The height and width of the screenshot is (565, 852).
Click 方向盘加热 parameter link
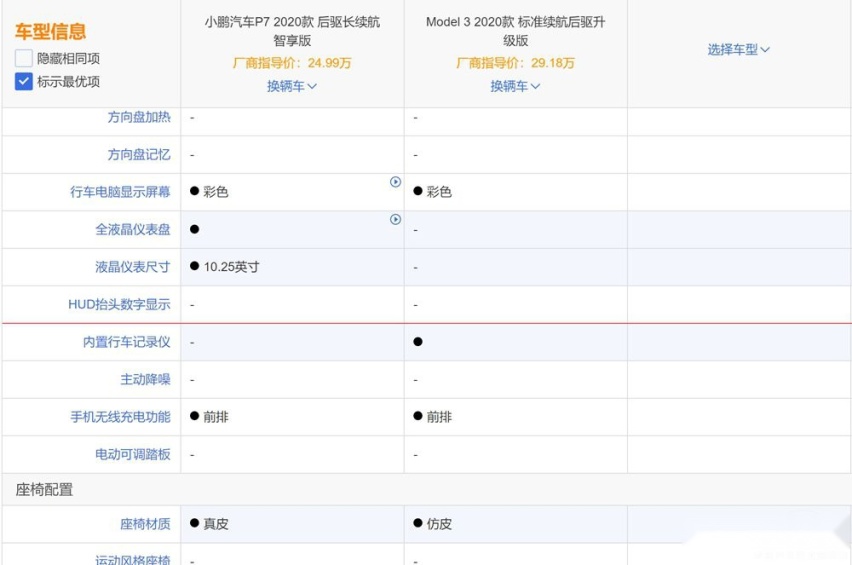tap(139, 117)
